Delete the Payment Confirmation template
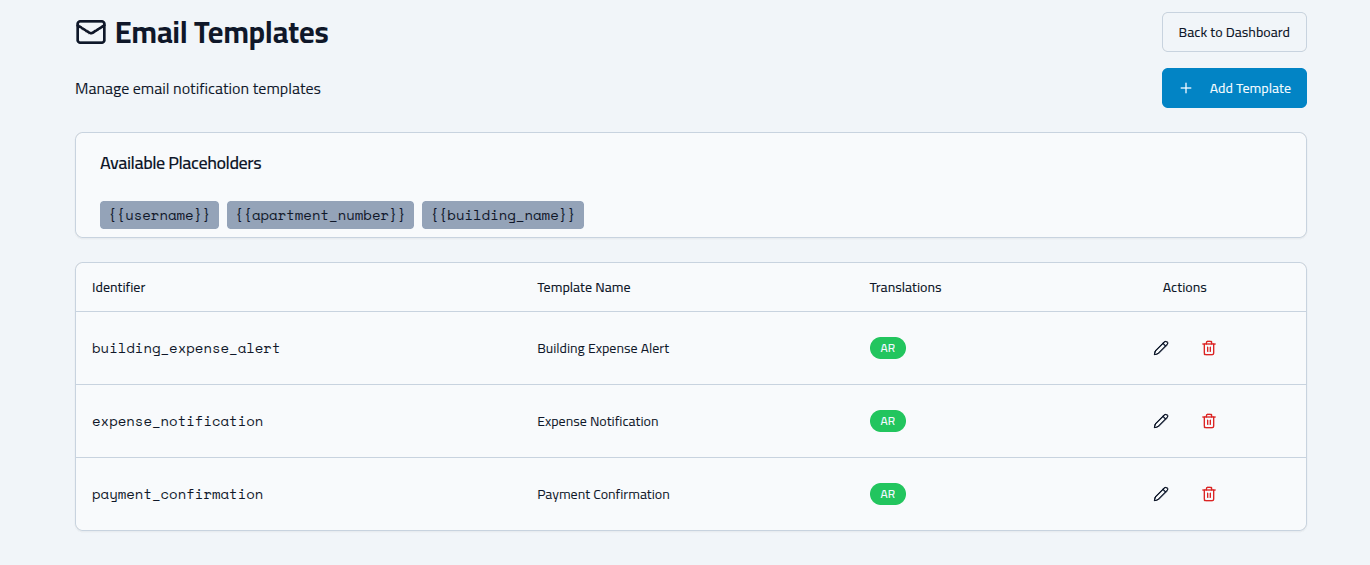This screenshot has height=565, width=1370. (x=1209, y=494)
